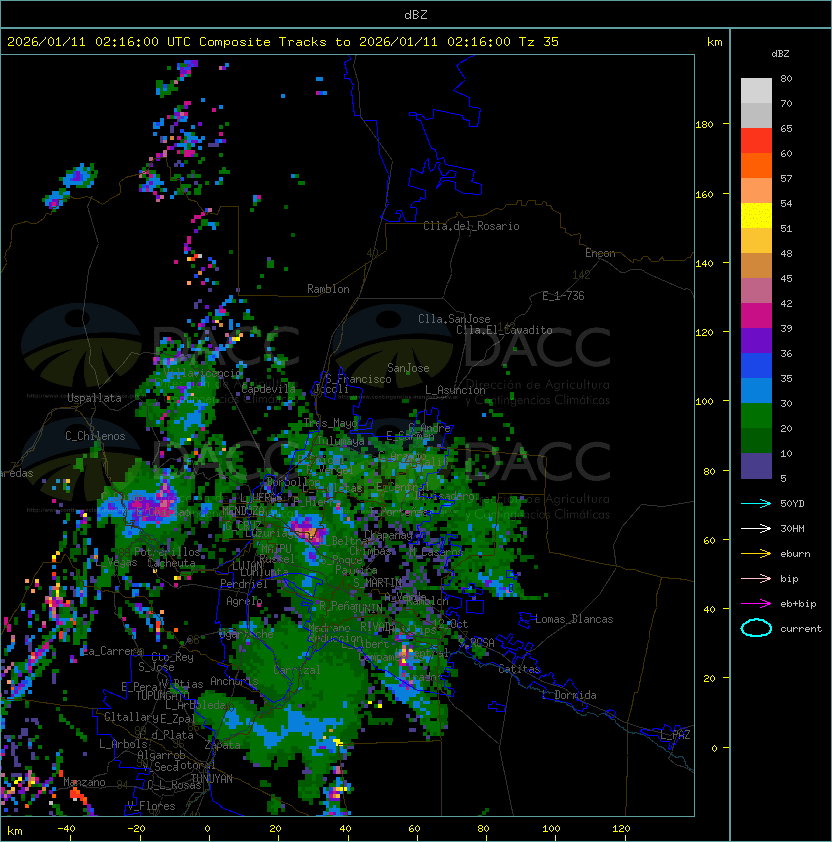Click the 'Tz 35' value in header
832x842 pixels.
coord(539,42)
